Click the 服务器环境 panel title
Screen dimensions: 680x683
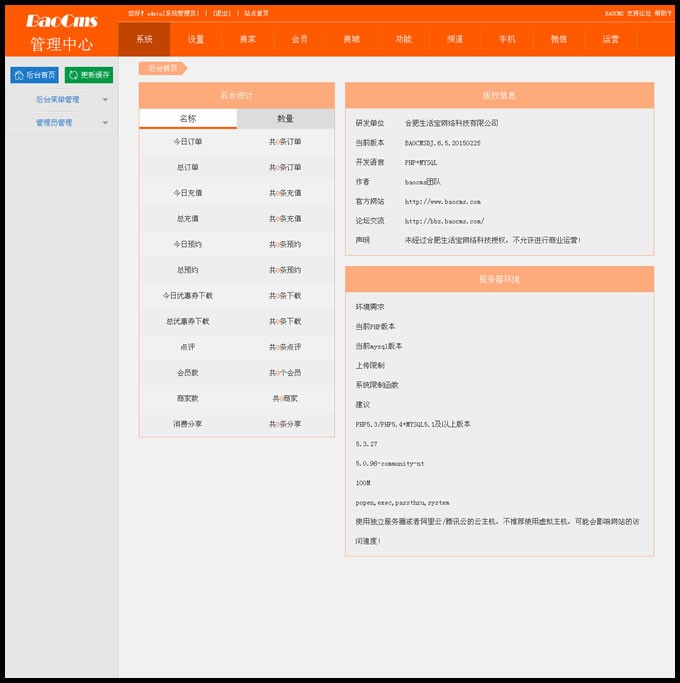pyautogui.click(x=500, y=279)
